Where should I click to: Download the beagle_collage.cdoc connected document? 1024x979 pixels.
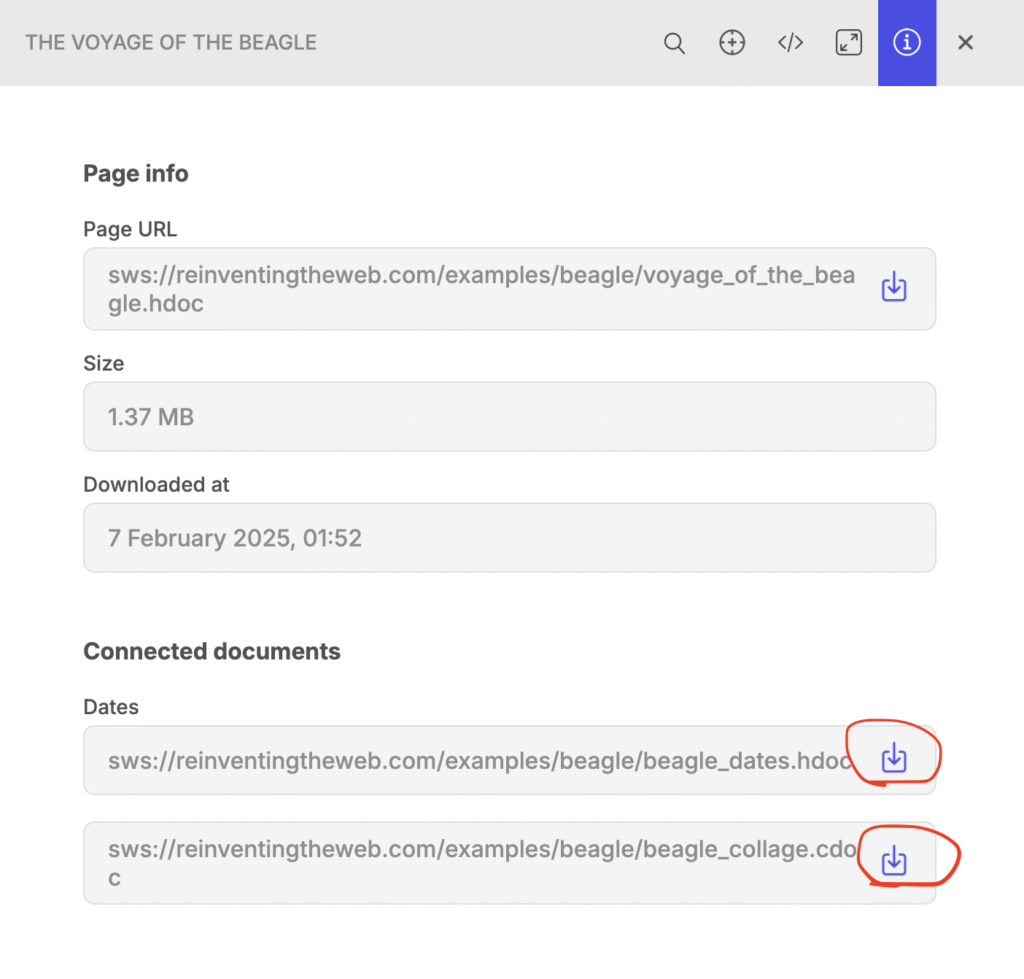click(893, 861)
